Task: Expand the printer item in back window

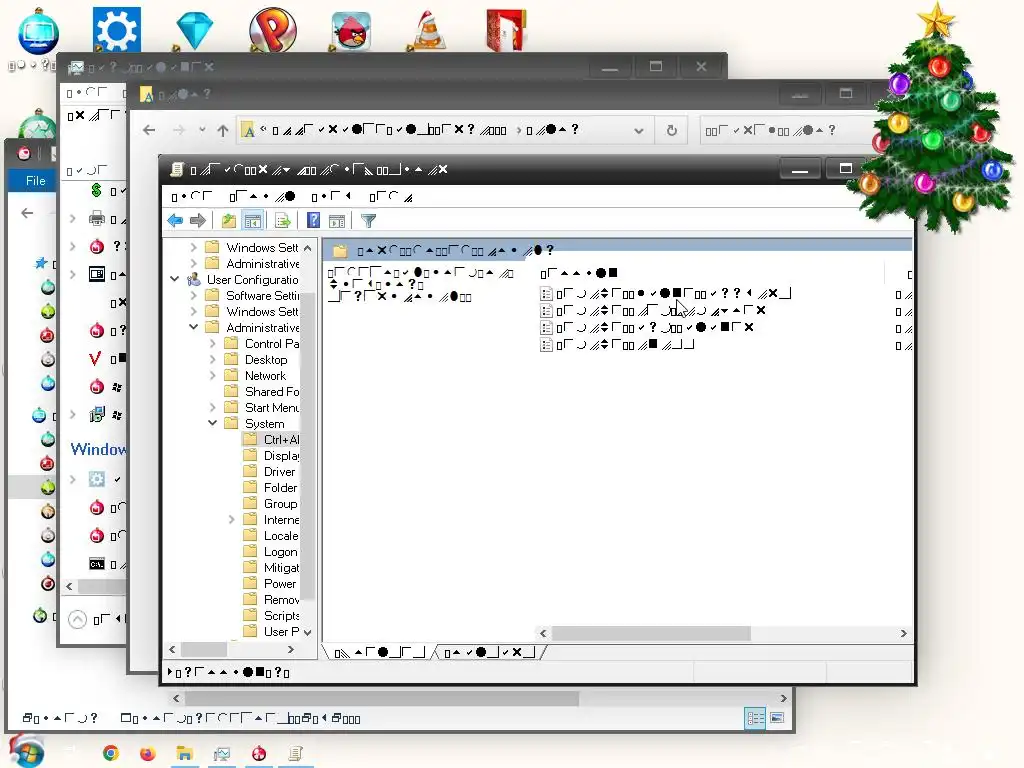Action: pyautogui.click(x=72, y=219)
